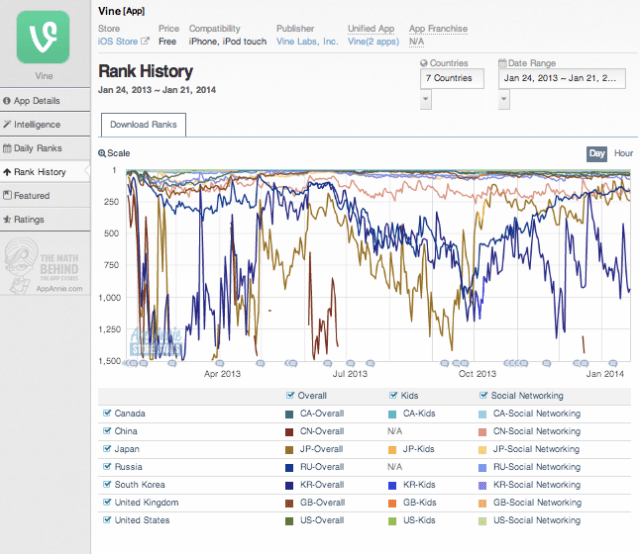Click the Scale magnifier icon
Screen dimensions: 640x554
tap(102, 154)
